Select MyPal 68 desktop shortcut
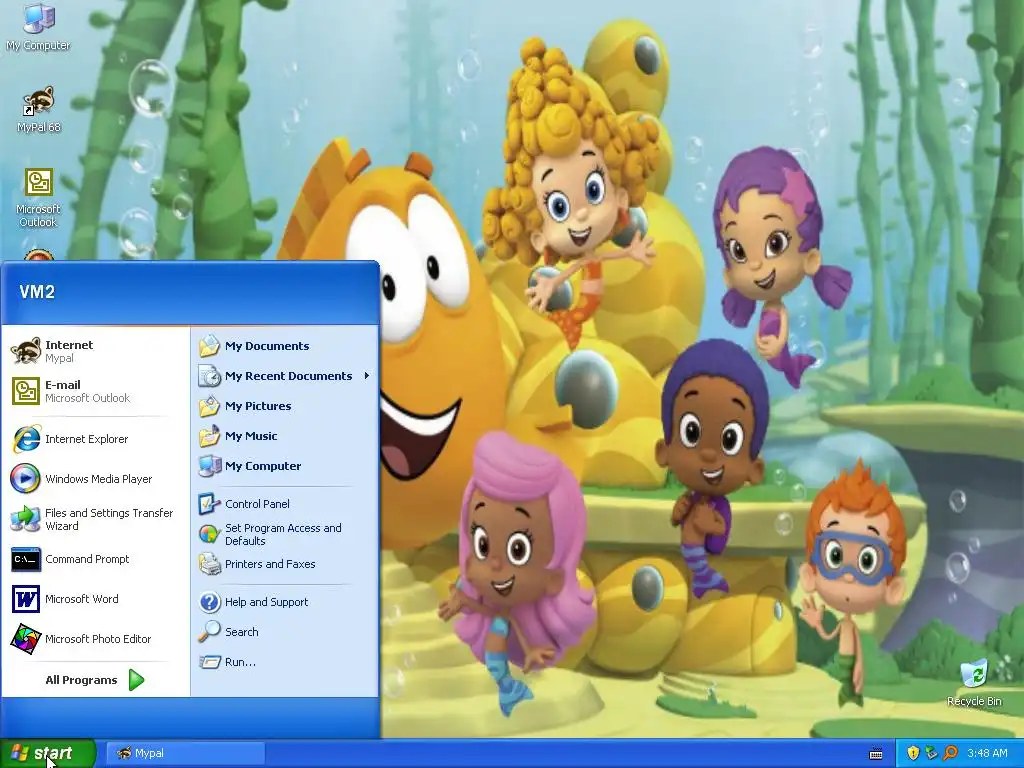The height and width of the screenshot is (768, 1024). pyautogui.click(x=38, y=108)
